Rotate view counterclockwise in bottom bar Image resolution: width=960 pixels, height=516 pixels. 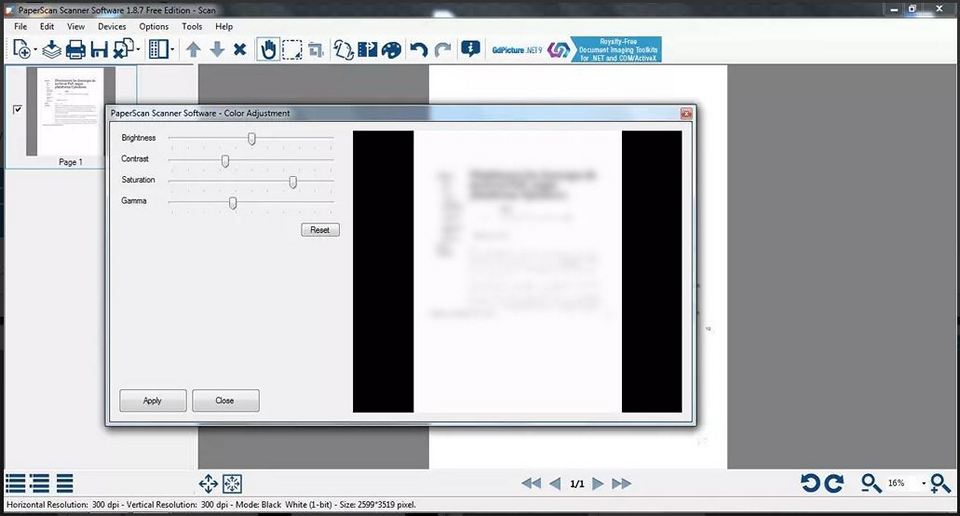pyautogui.click(x=810, y=483)
